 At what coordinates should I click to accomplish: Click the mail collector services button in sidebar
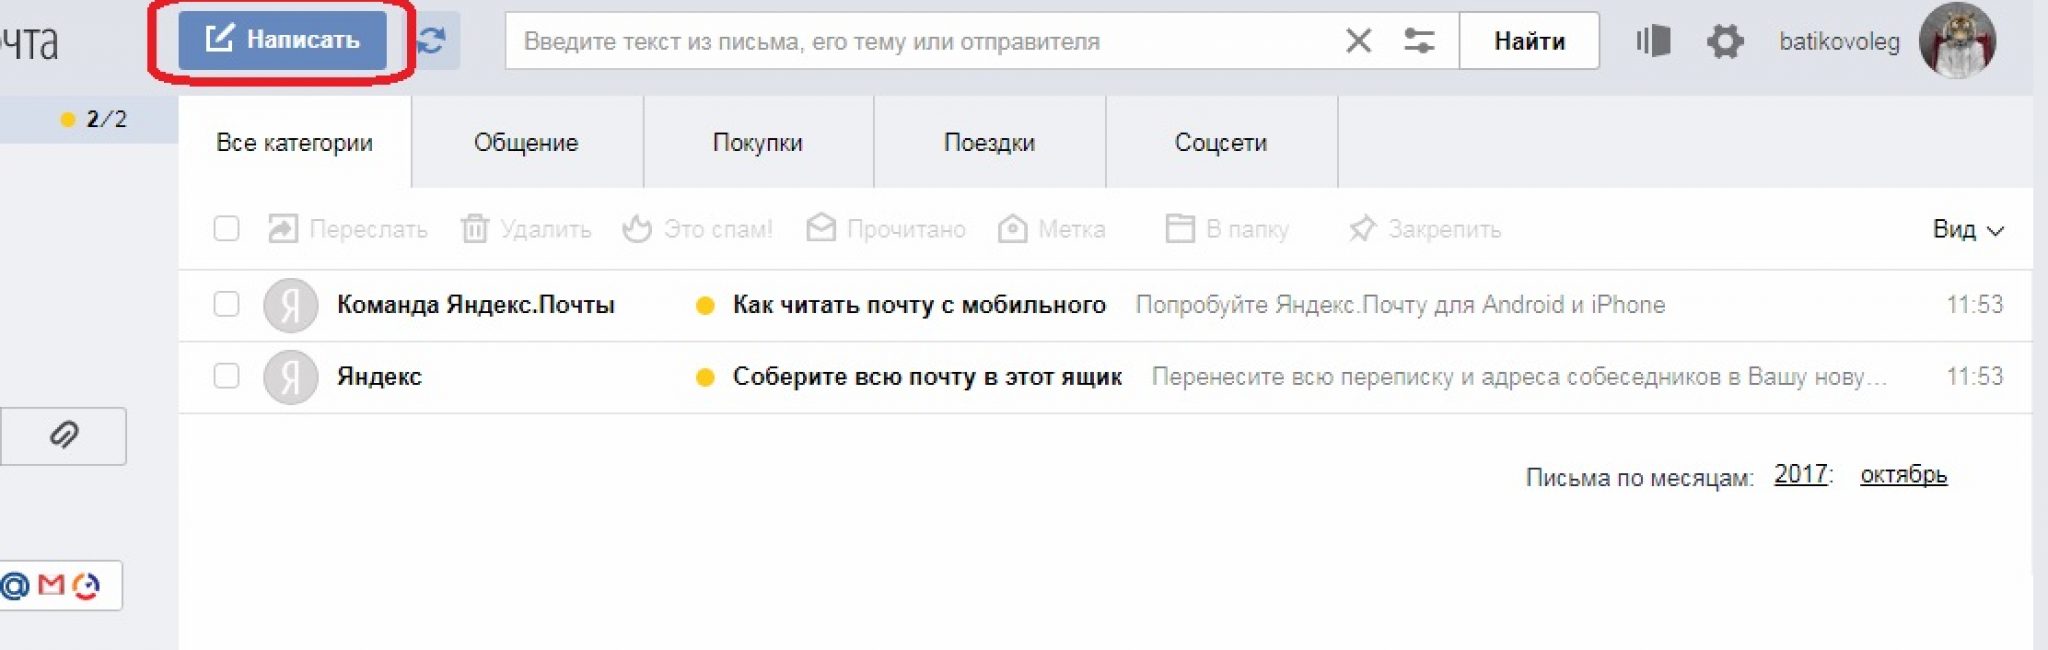tap(60, 586)
